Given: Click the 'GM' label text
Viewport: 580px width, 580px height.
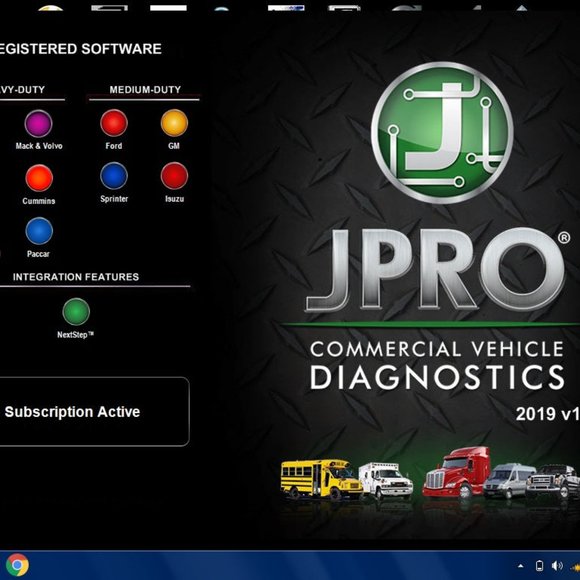Looking at the screenshot, I should click(x=174, y=146).
